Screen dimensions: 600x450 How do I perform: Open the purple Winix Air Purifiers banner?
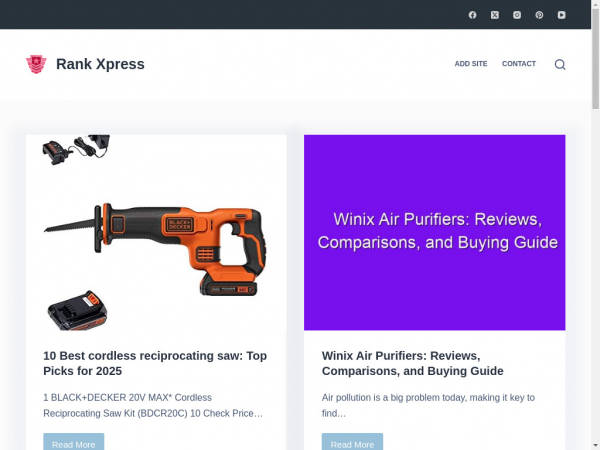coord(434,232)
